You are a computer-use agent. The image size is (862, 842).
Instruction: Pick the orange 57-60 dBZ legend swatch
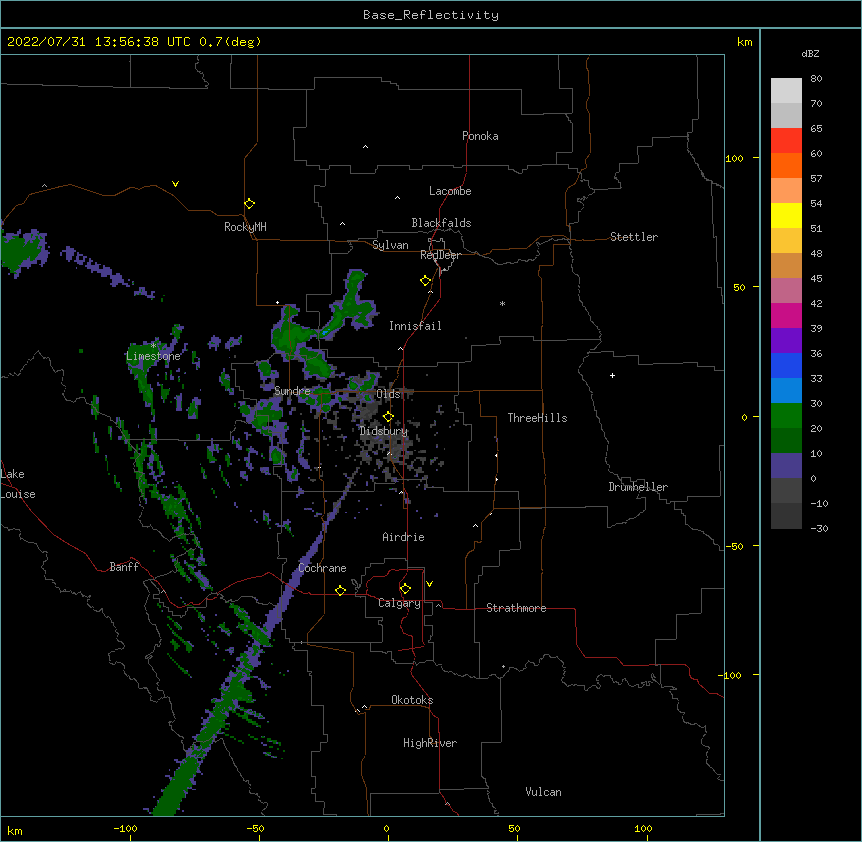click(x=786, y=165)
